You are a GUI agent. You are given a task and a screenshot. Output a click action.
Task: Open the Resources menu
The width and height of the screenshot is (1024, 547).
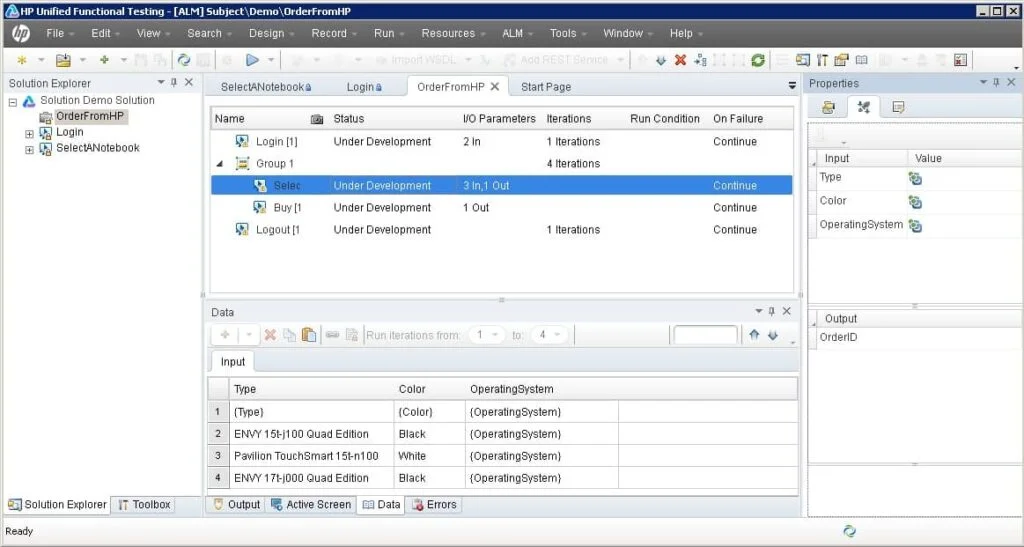(453, 33)
